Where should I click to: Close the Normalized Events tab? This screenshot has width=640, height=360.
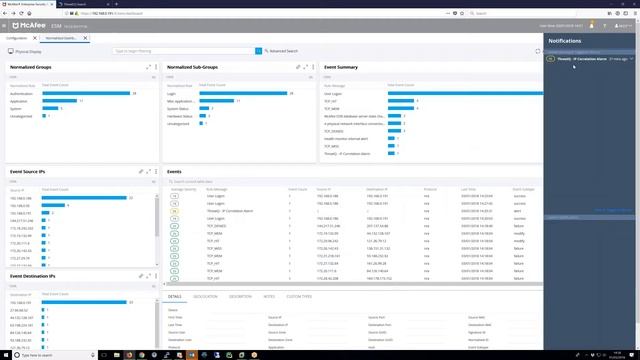pos(85,38)
